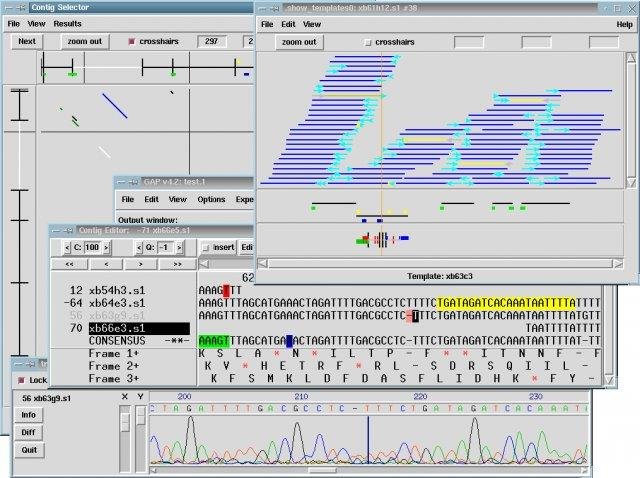Decrease quality cutoff Q with left arrow
This screenshot has height=478, width=640.
click(139, 247)
